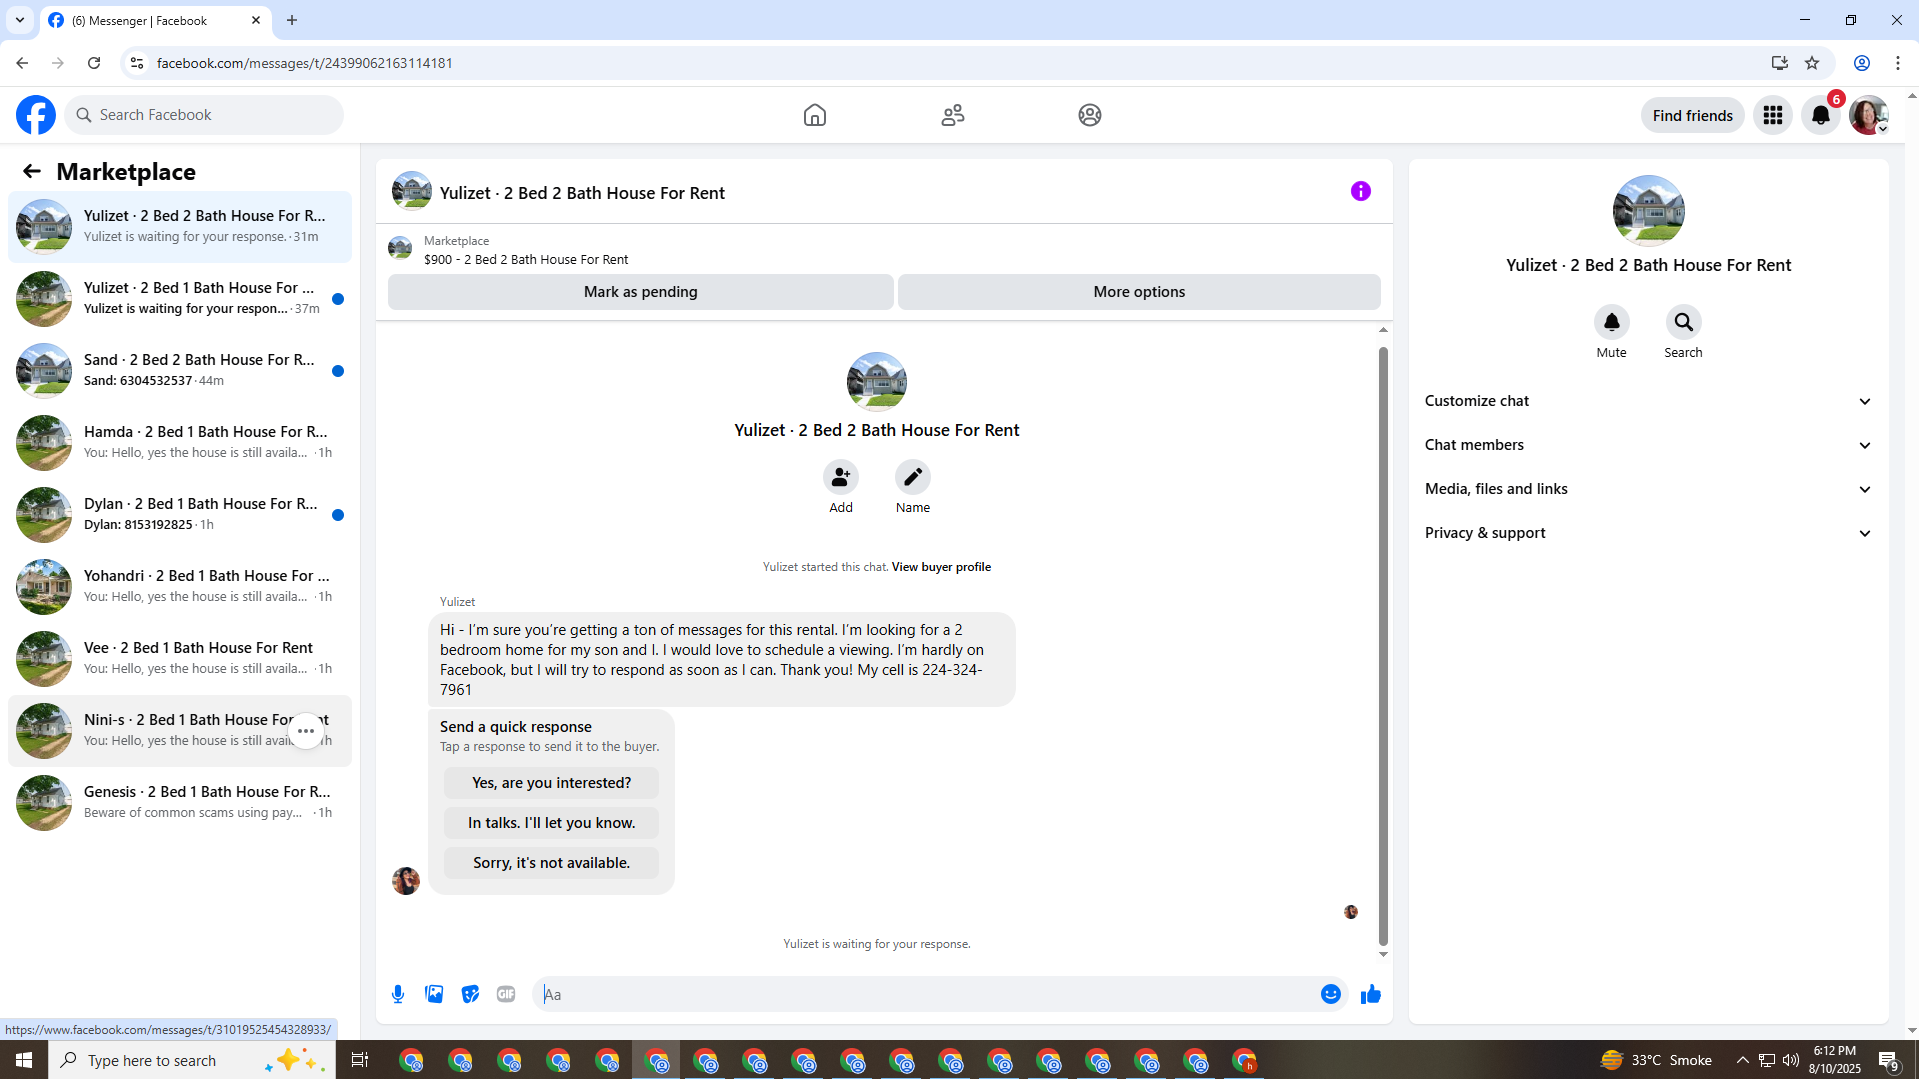
Task: Open the account profile picture menu
Action: point(1869,115)
